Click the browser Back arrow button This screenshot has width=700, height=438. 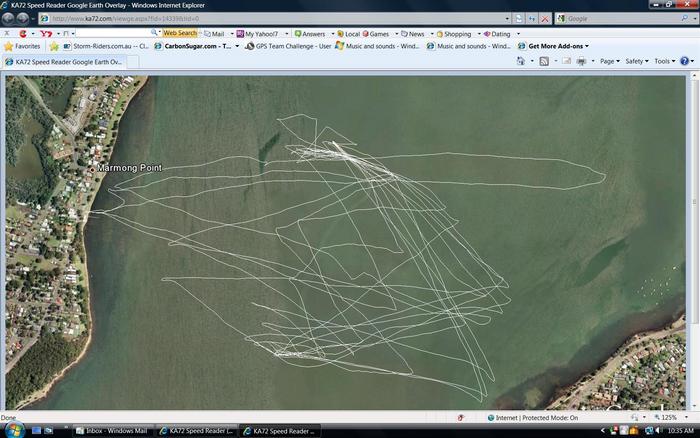coord(8,18)
